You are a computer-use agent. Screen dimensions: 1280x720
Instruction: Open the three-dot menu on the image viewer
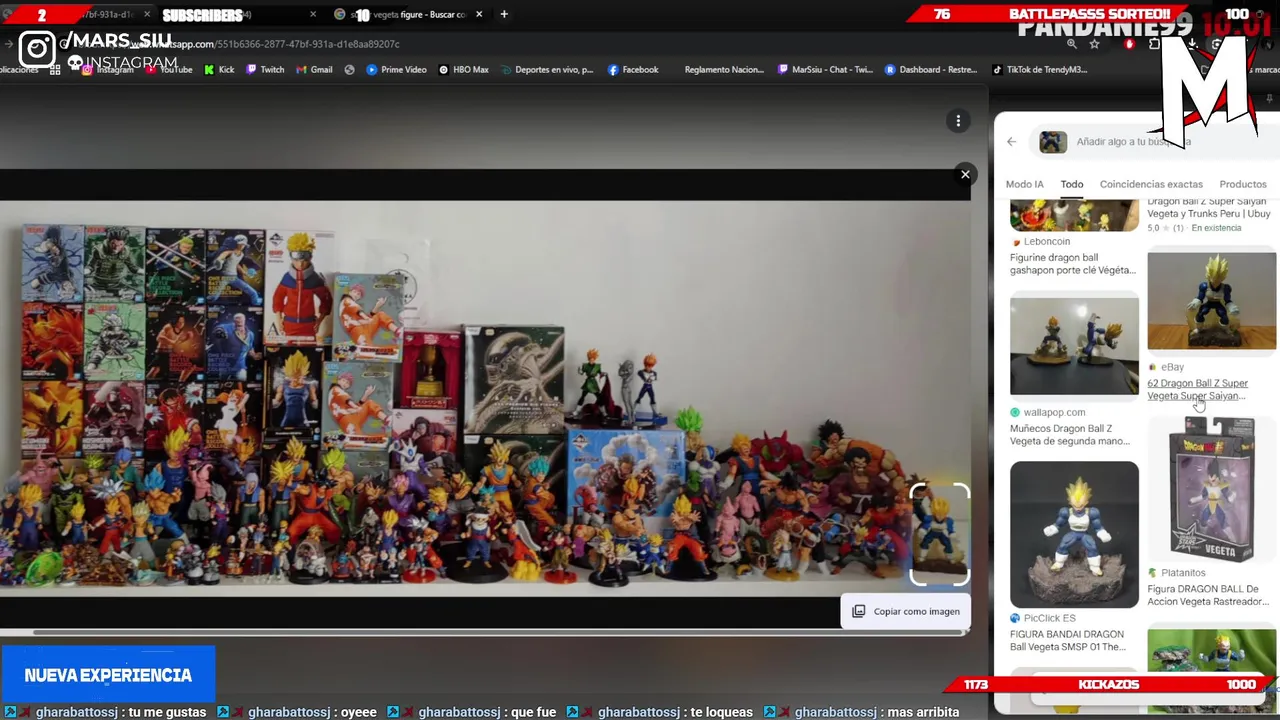[x=958, y=121]
